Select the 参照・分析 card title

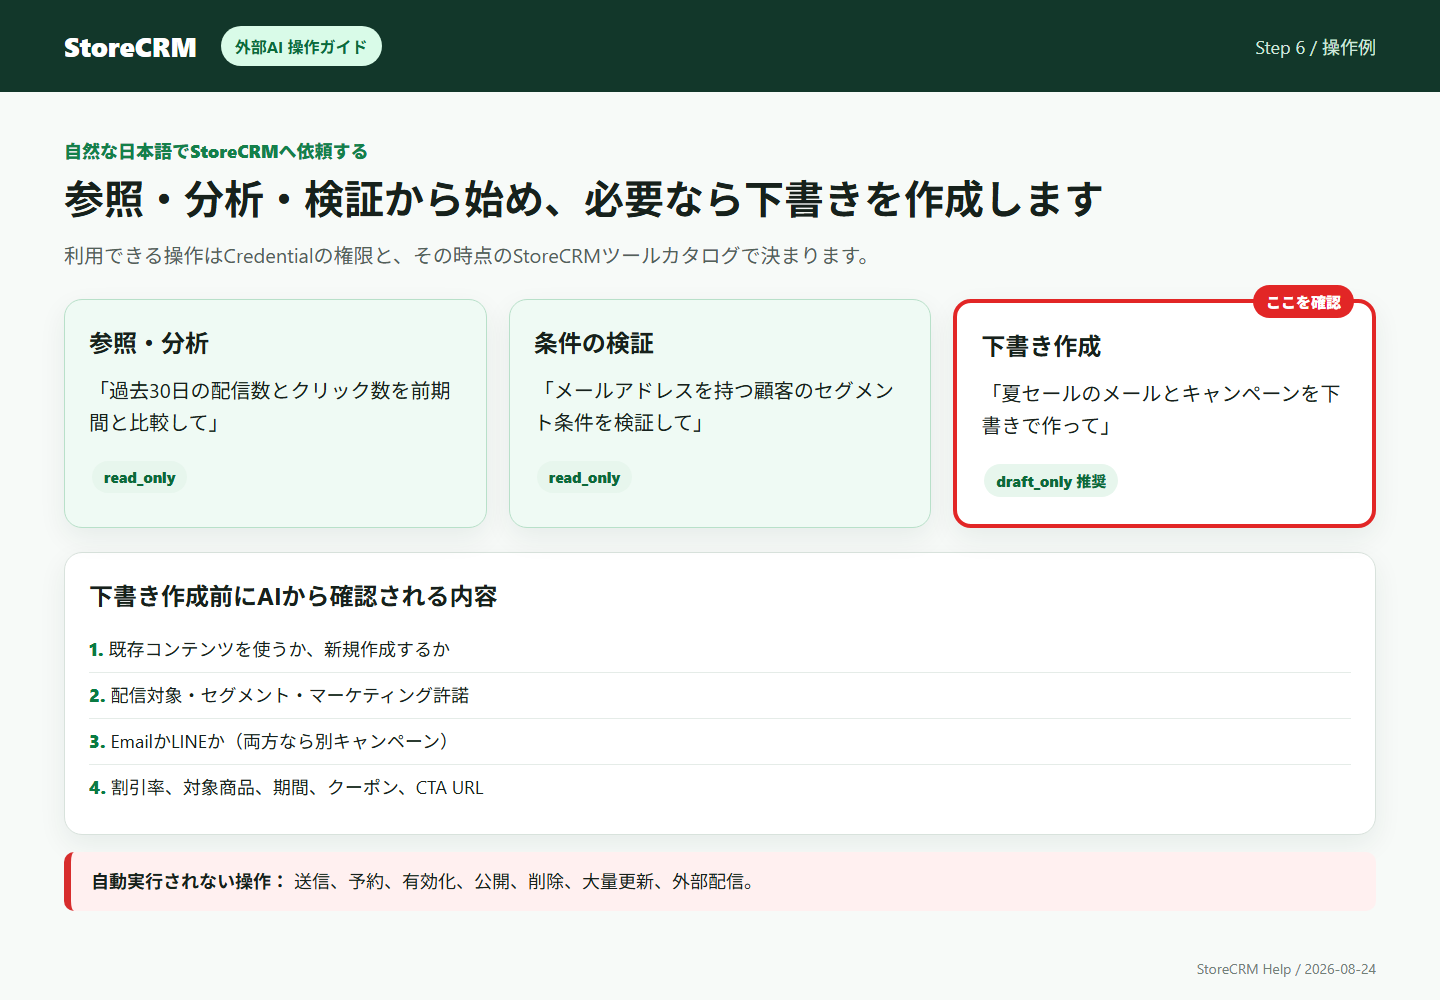149,343
